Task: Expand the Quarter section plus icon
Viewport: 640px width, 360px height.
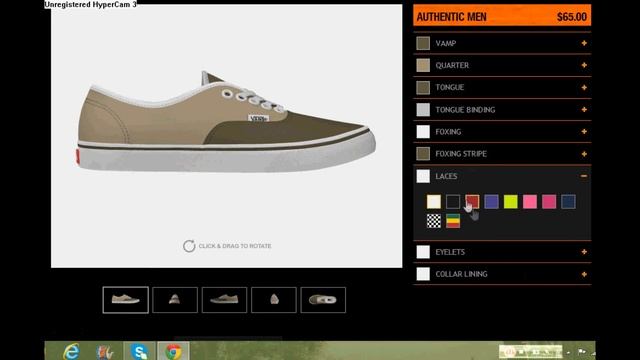Action: (x=584, y=65)
